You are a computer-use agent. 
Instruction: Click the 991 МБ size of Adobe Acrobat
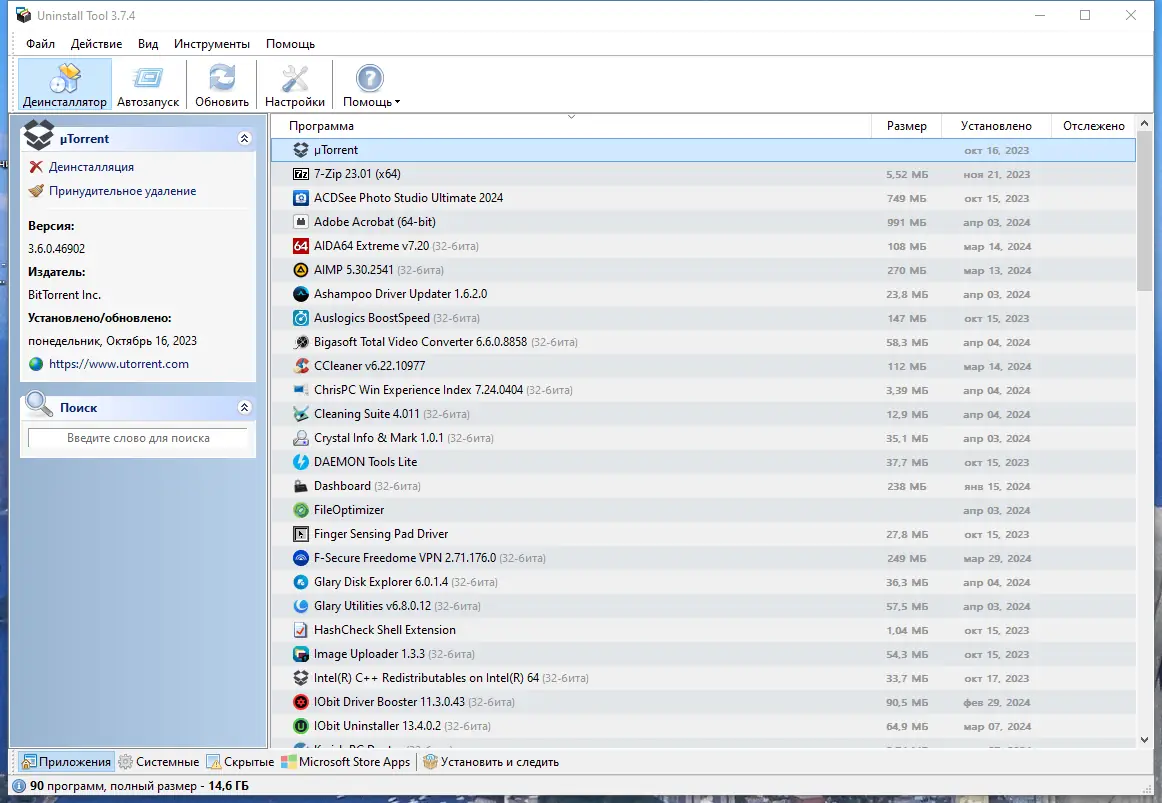point(907,222)
